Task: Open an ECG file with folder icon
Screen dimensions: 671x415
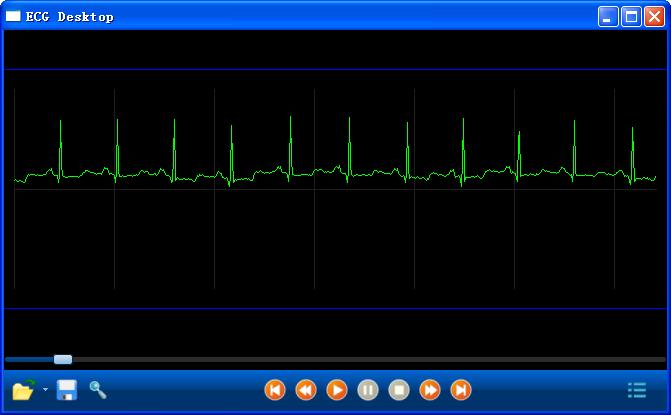Action: tap(24, 390)
